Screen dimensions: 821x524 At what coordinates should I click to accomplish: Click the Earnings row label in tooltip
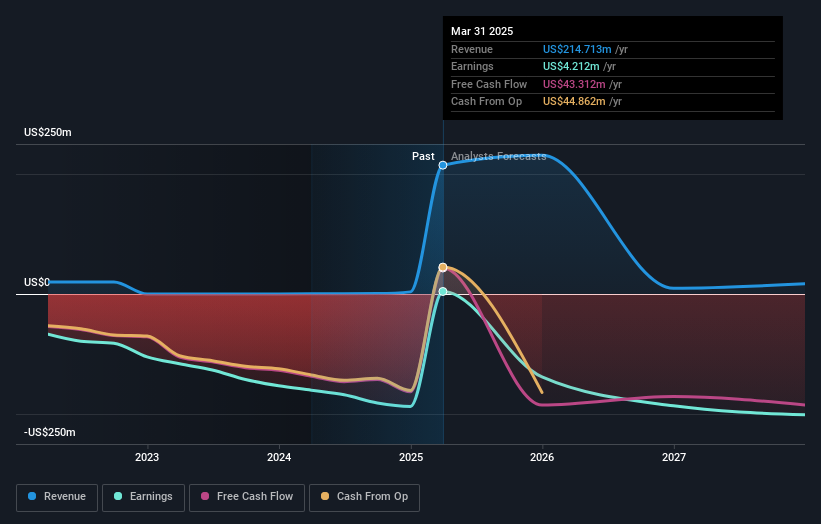pyautogui.click(x=472, y=66)
